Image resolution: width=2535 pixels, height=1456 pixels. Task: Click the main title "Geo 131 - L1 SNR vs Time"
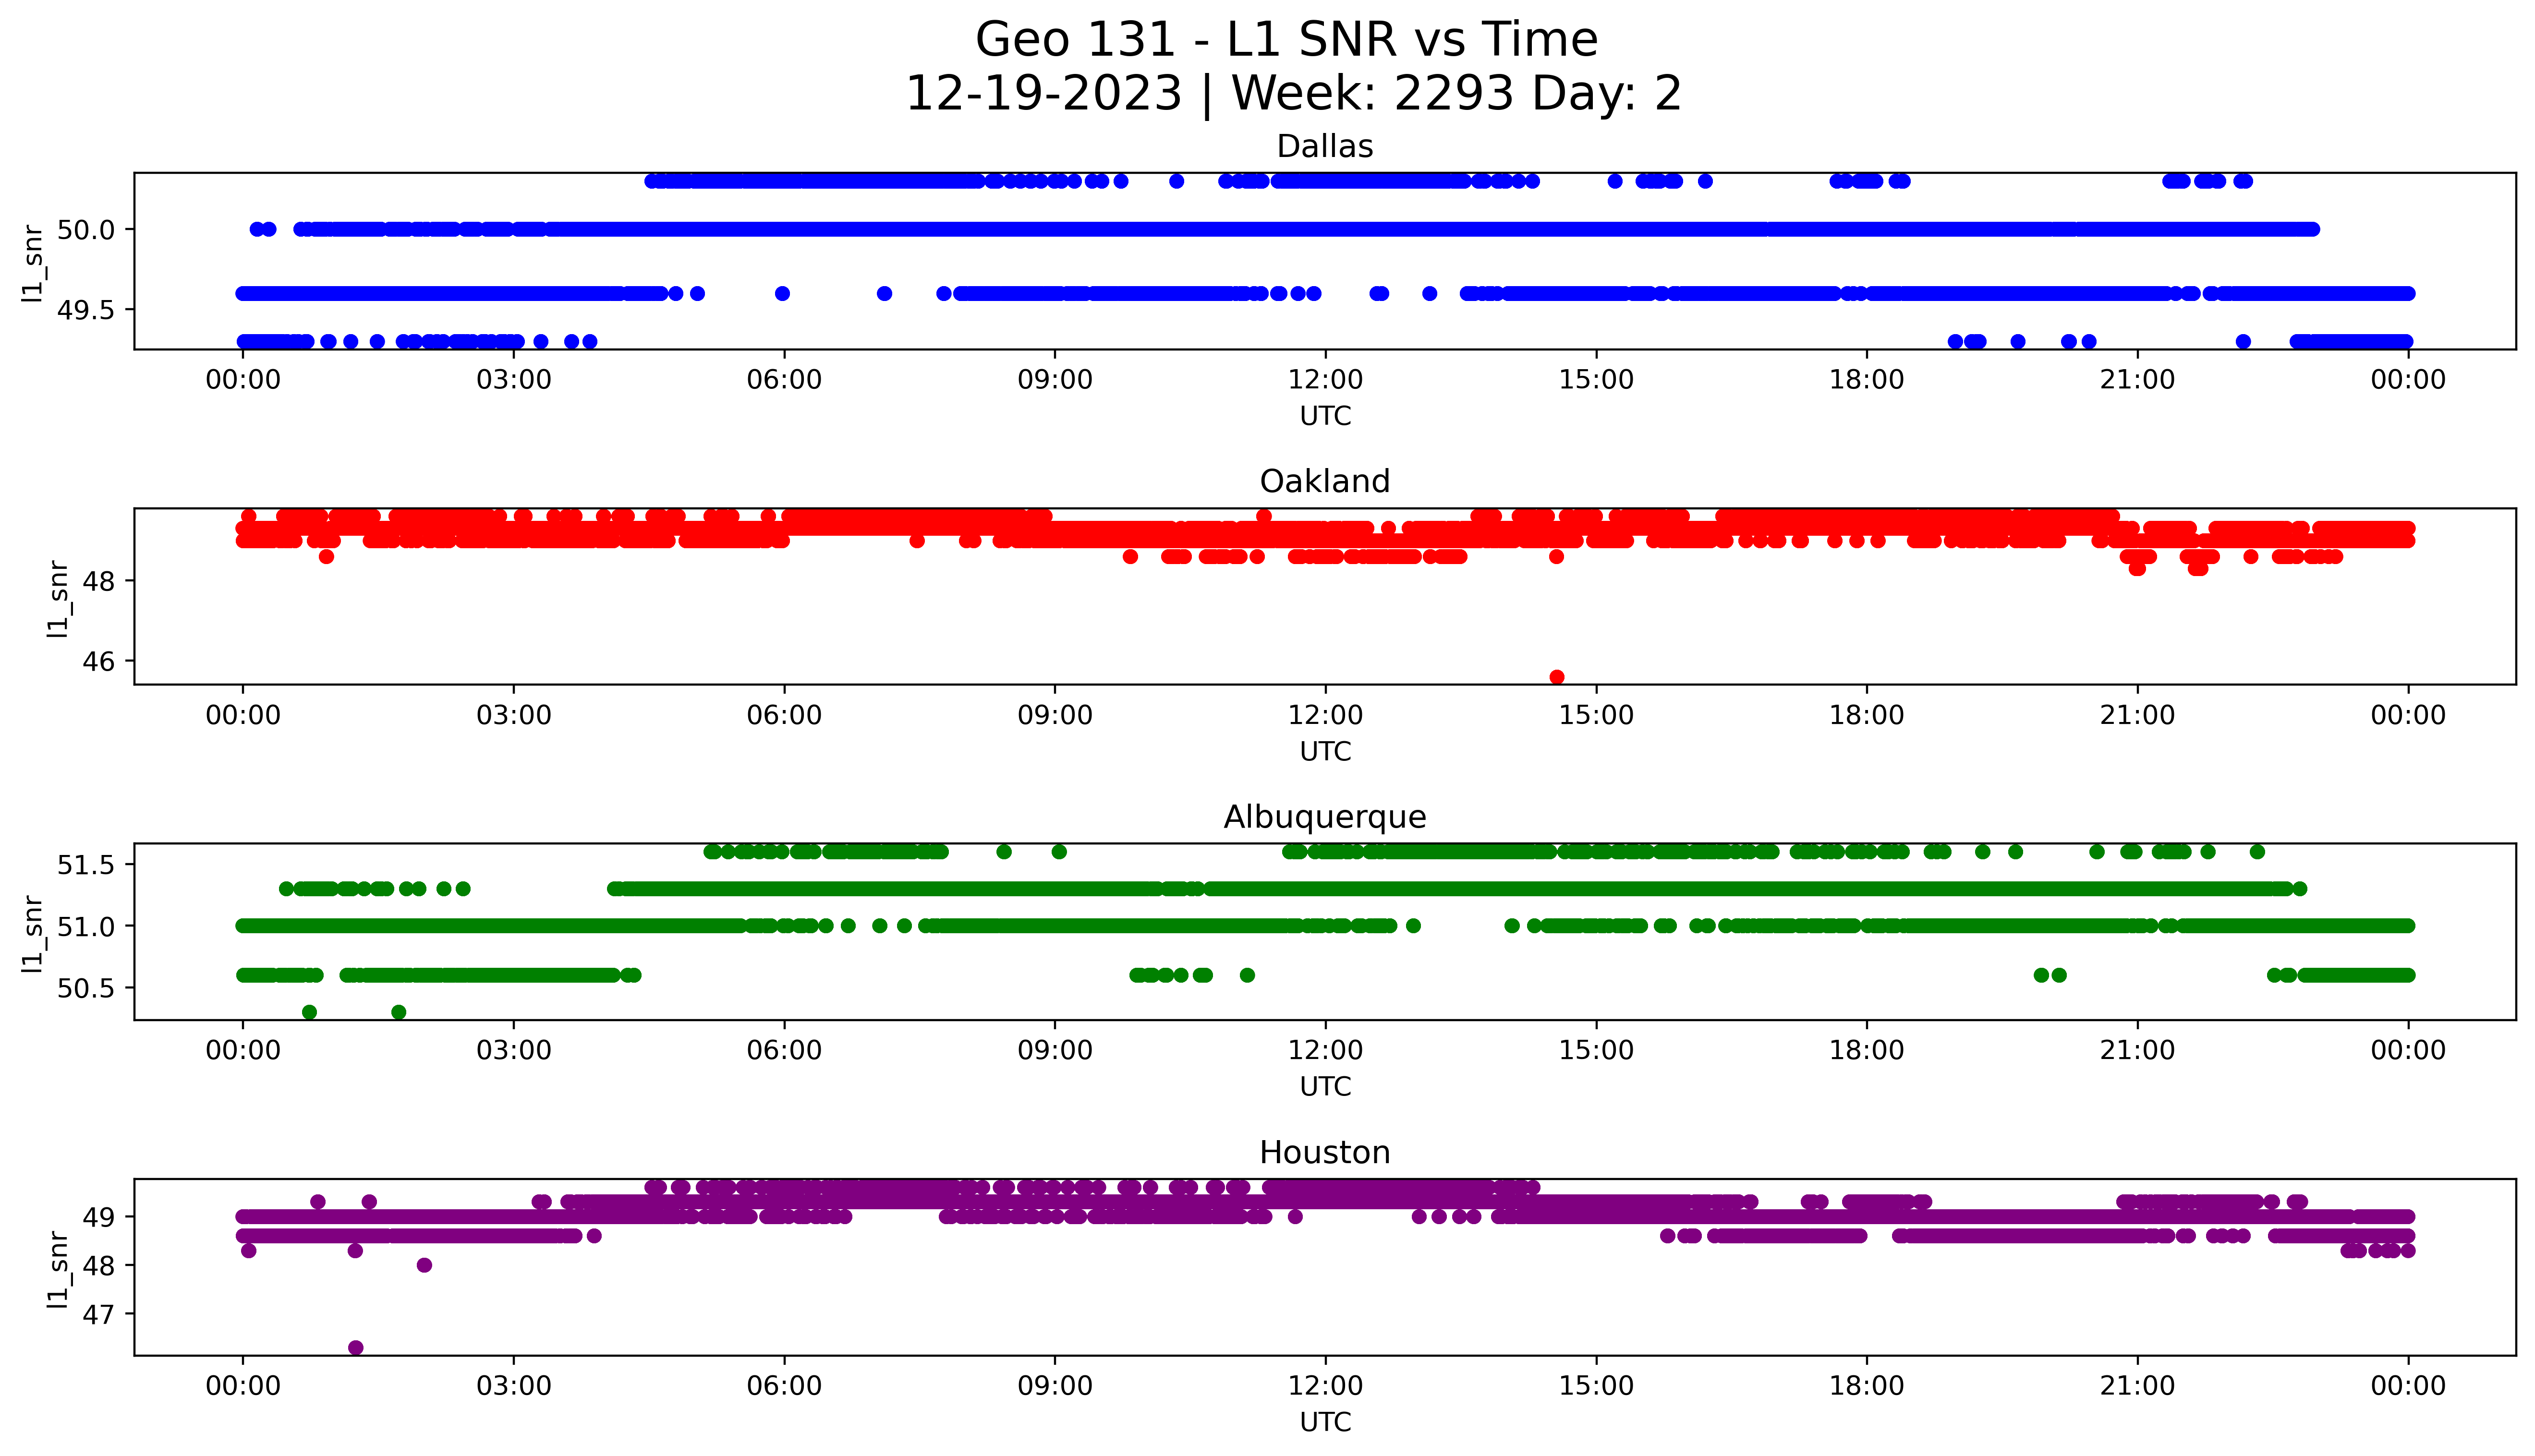tap(1286, 40)
